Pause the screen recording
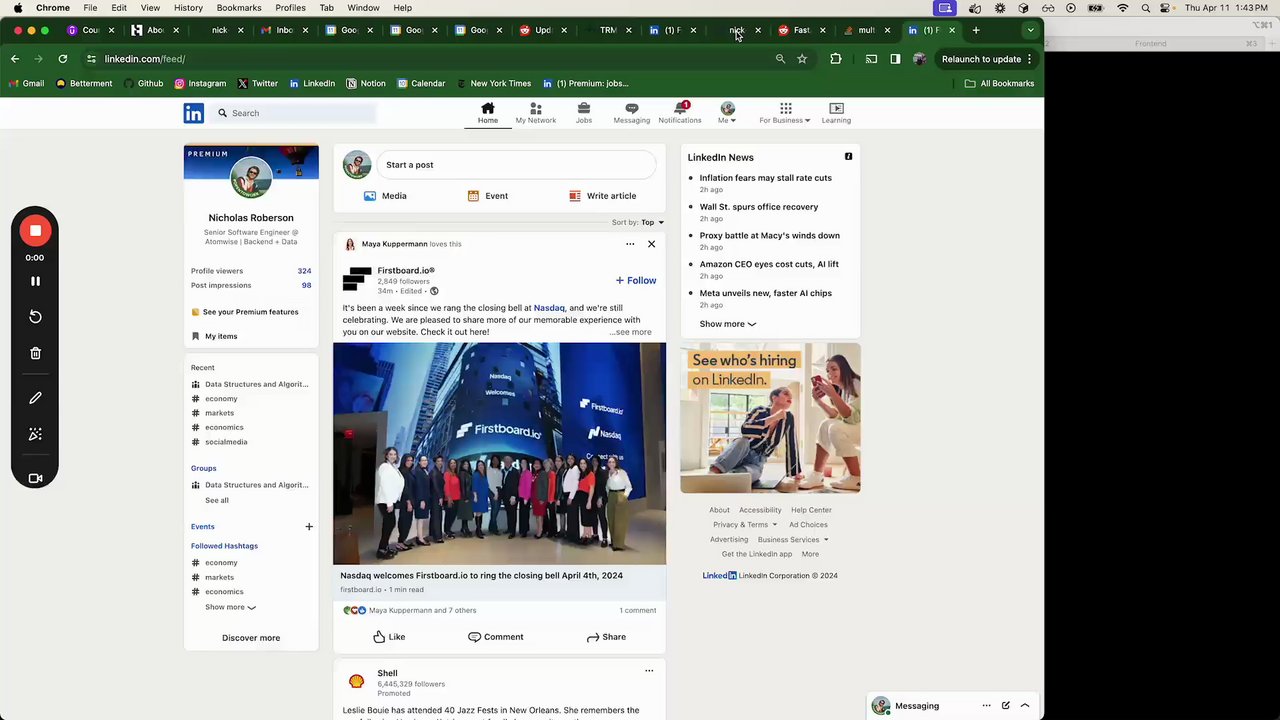The width and height of the screenshot is (1280, 720). point(35,281)
